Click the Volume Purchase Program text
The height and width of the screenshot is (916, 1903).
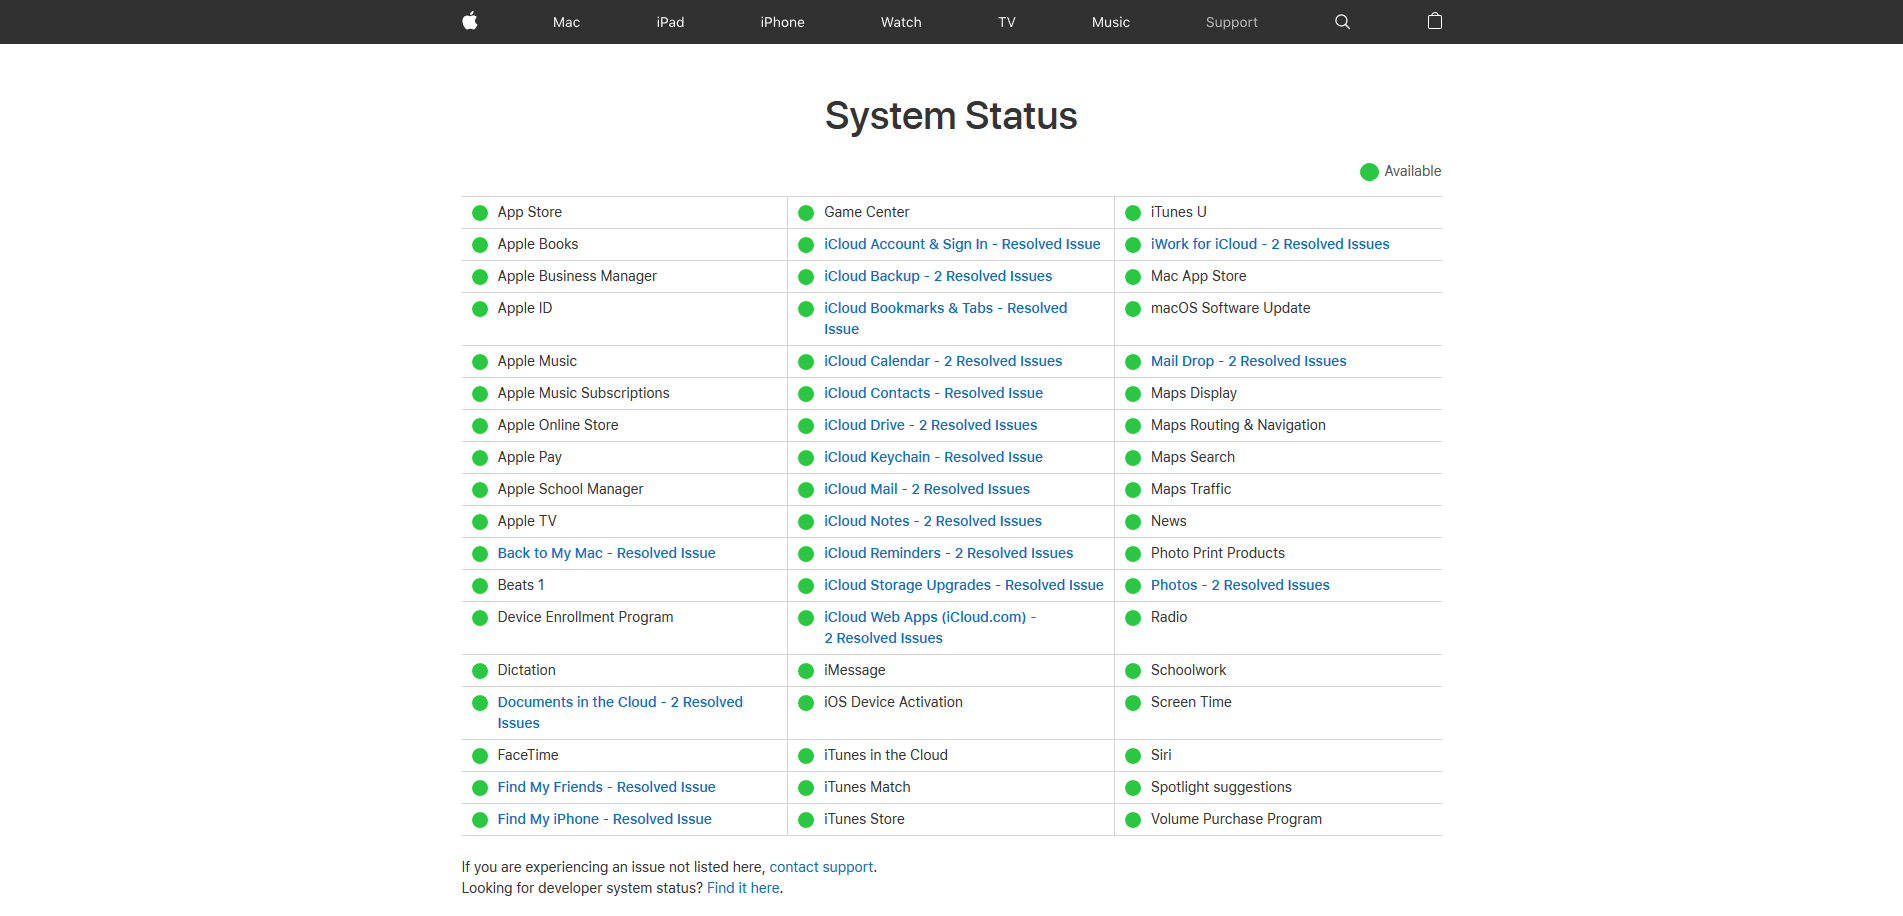pyautogui.click(x=1236, y=819)
